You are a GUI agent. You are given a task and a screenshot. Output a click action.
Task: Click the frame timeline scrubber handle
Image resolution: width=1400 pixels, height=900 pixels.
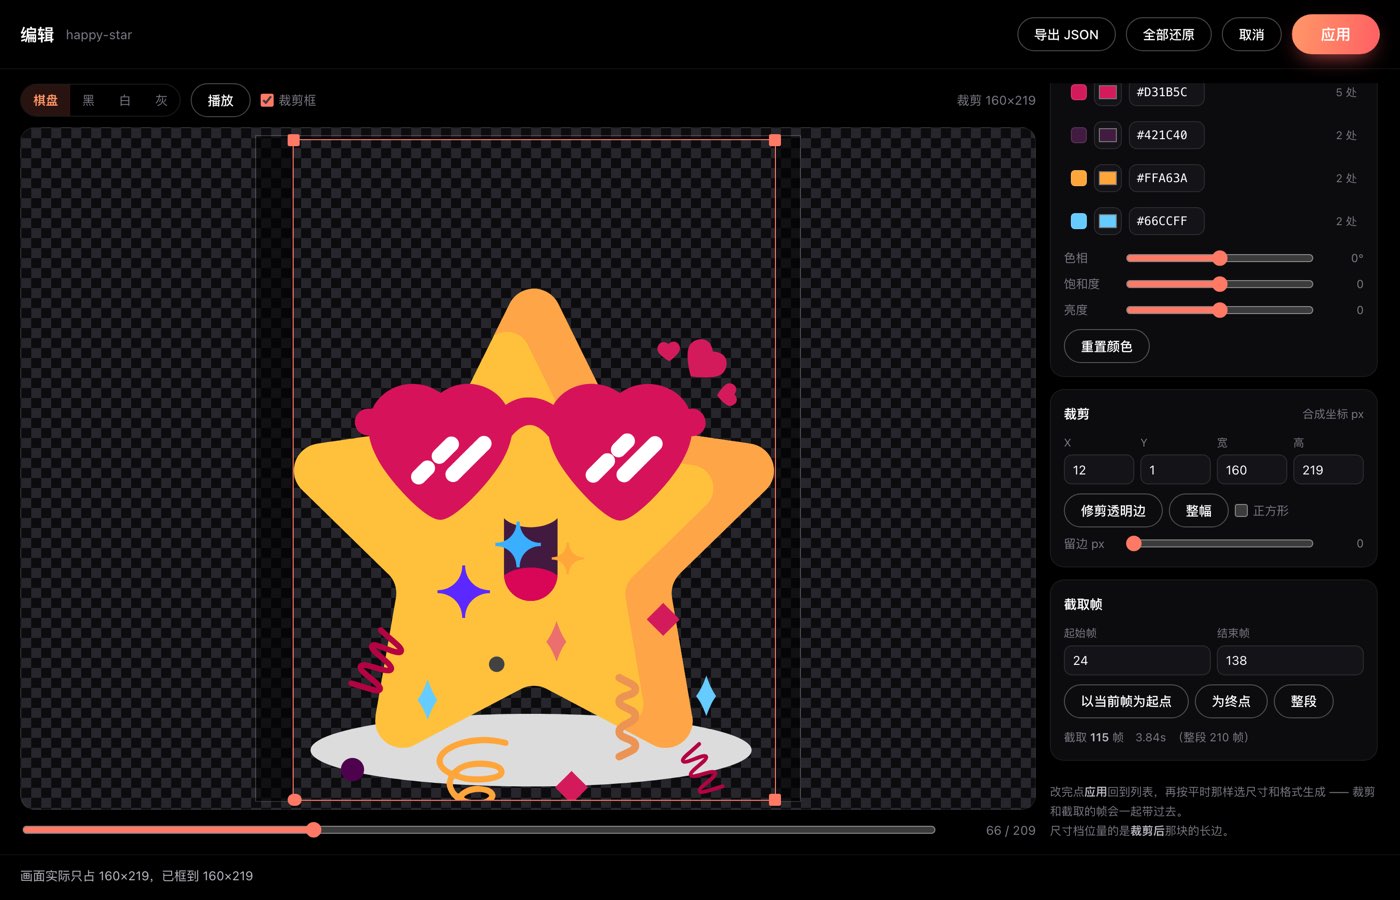tap(314, 830)
